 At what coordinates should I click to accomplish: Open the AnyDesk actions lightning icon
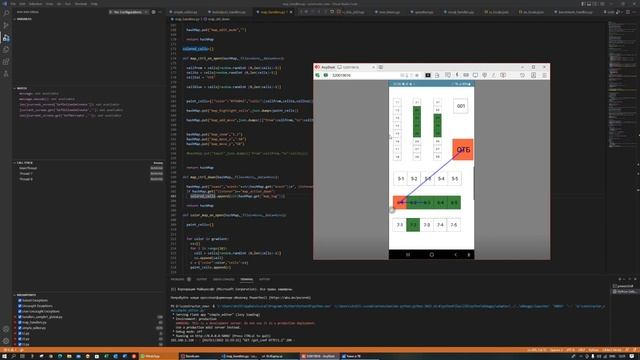[x=457, y=75]
